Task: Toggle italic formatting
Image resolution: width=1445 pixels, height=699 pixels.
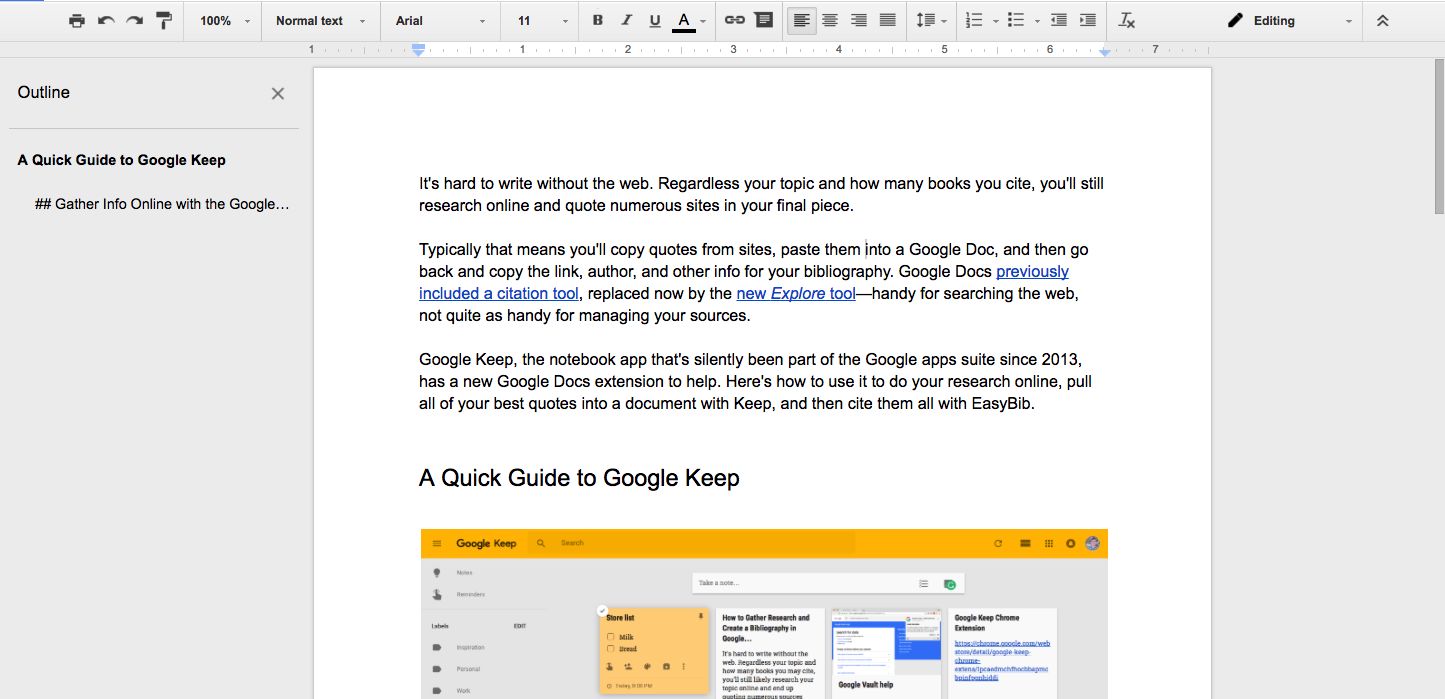Action: 627,20
